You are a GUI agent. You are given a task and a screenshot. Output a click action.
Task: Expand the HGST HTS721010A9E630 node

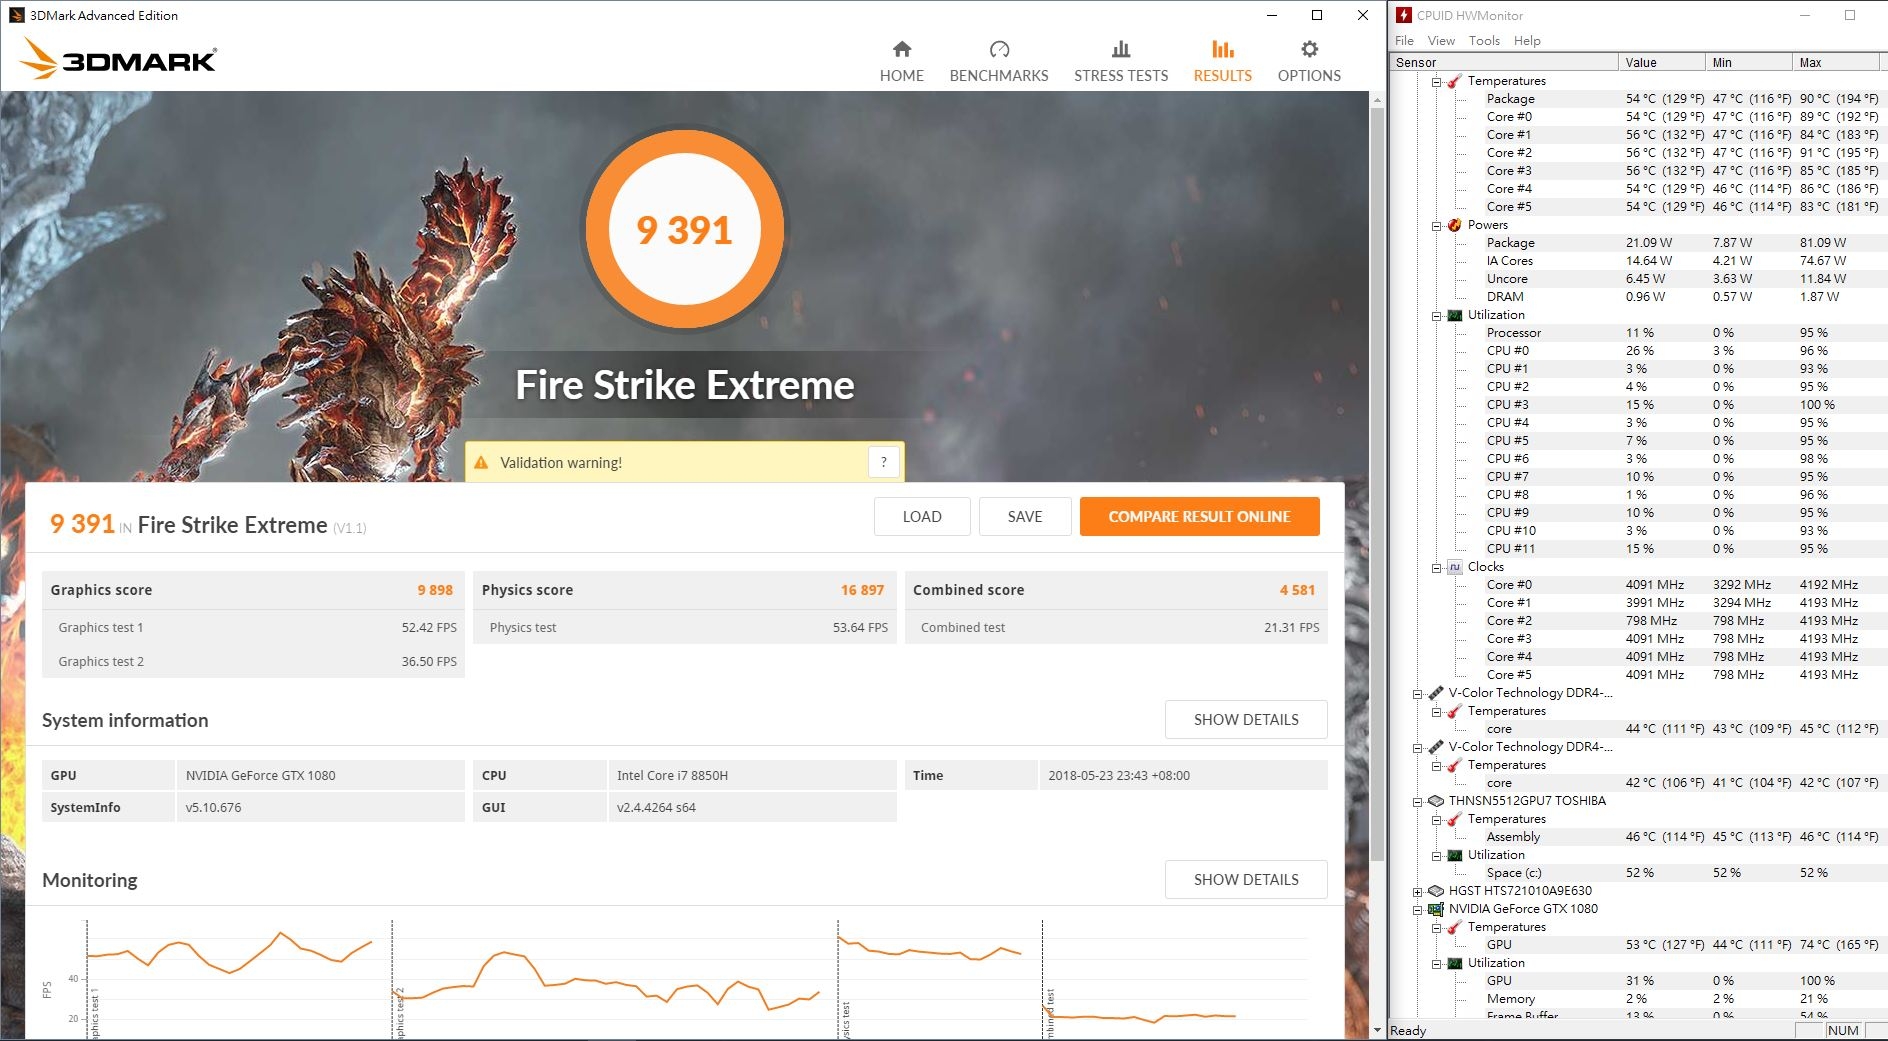click(1417, 892)
